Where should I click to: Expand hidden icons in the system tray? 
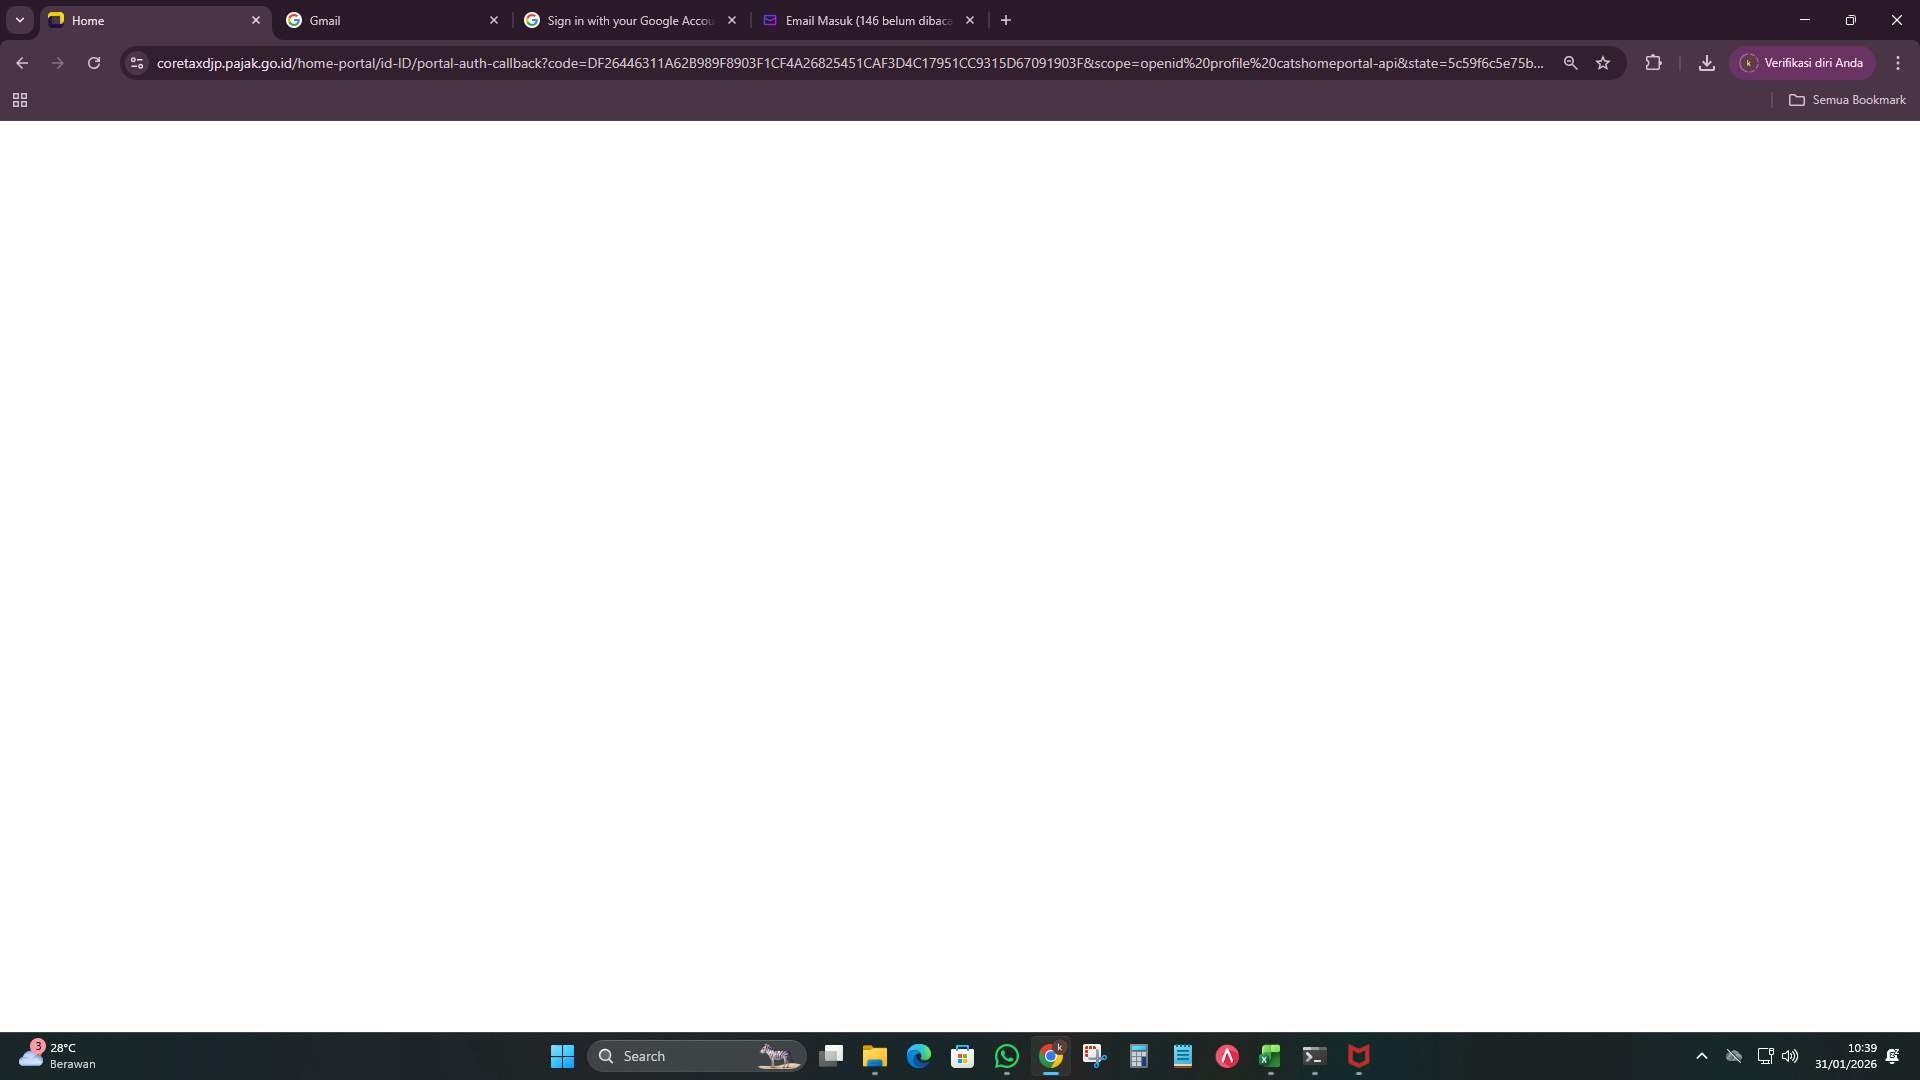(1702, 1055)
